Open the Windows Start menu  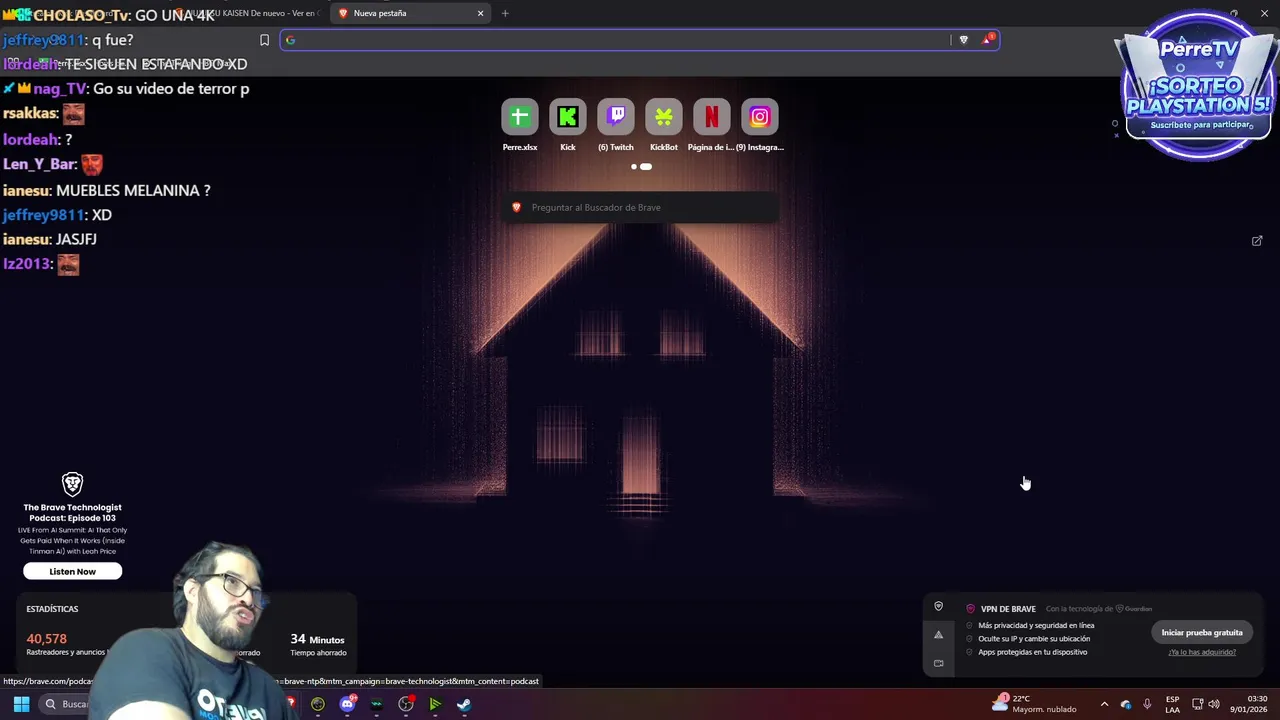click(x=21, y=704)
